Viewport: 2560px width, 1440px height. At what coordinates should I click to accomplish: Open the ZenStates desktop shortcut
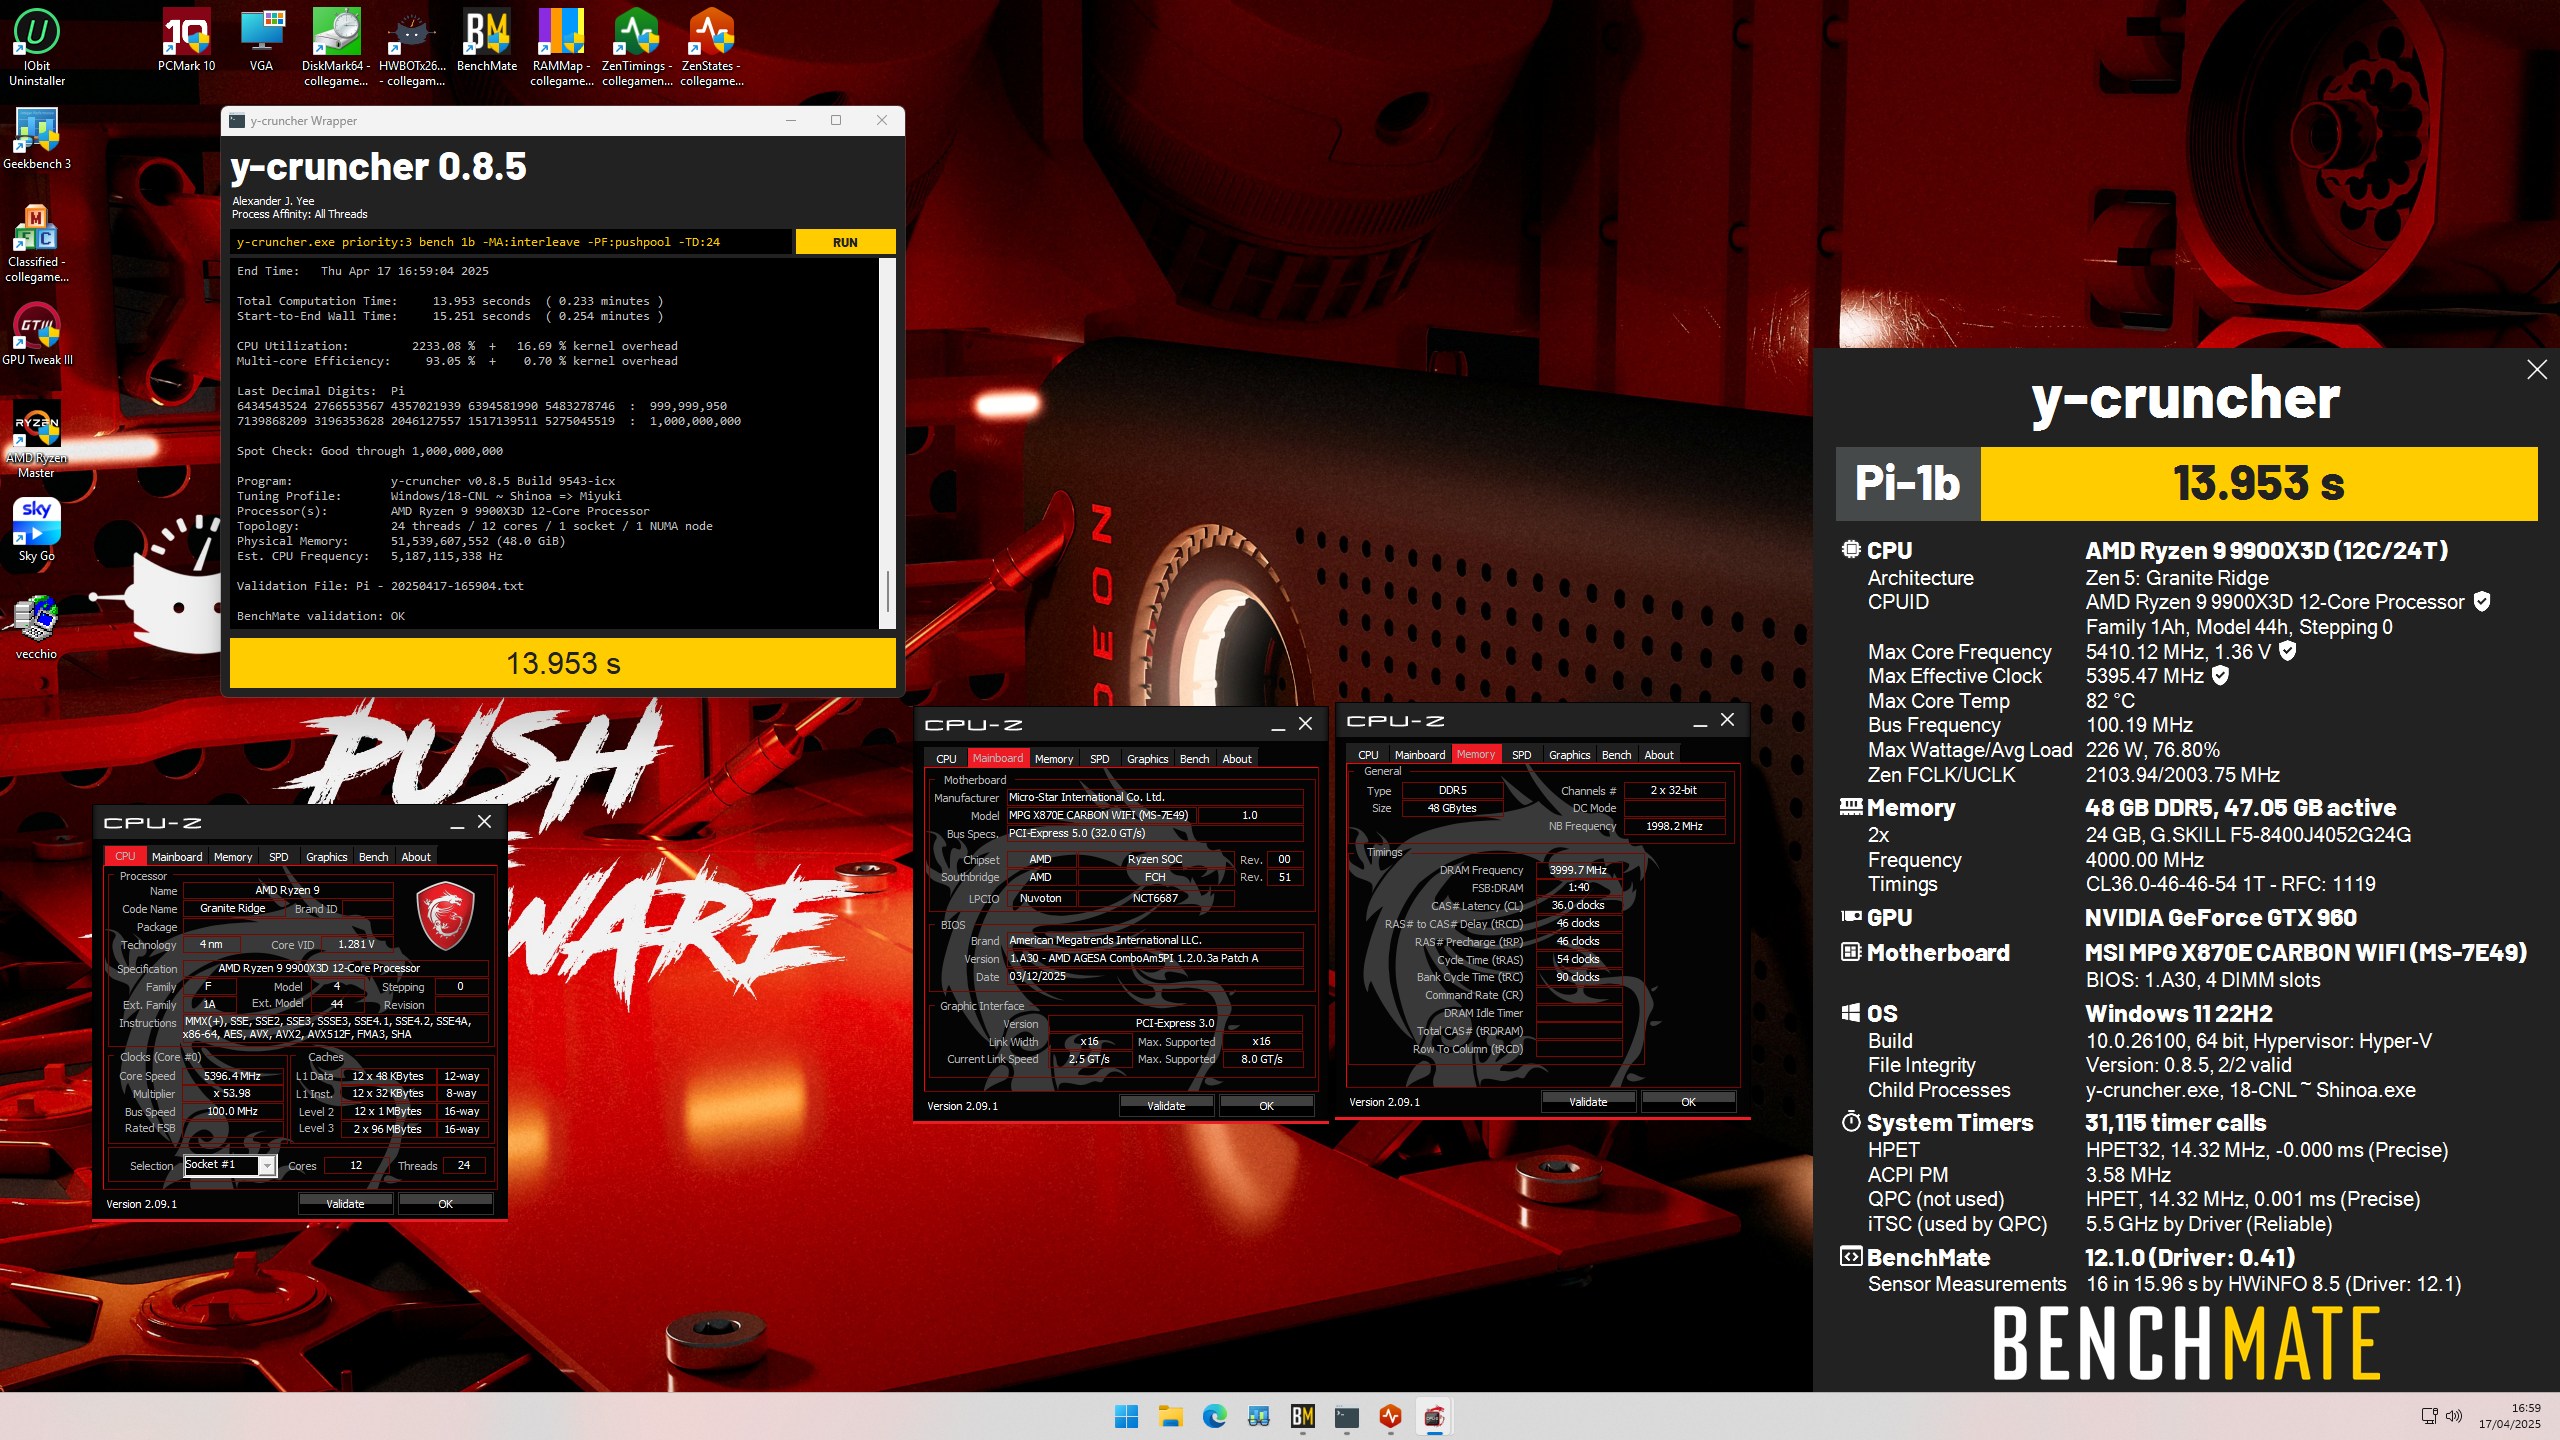pos(711,47)
